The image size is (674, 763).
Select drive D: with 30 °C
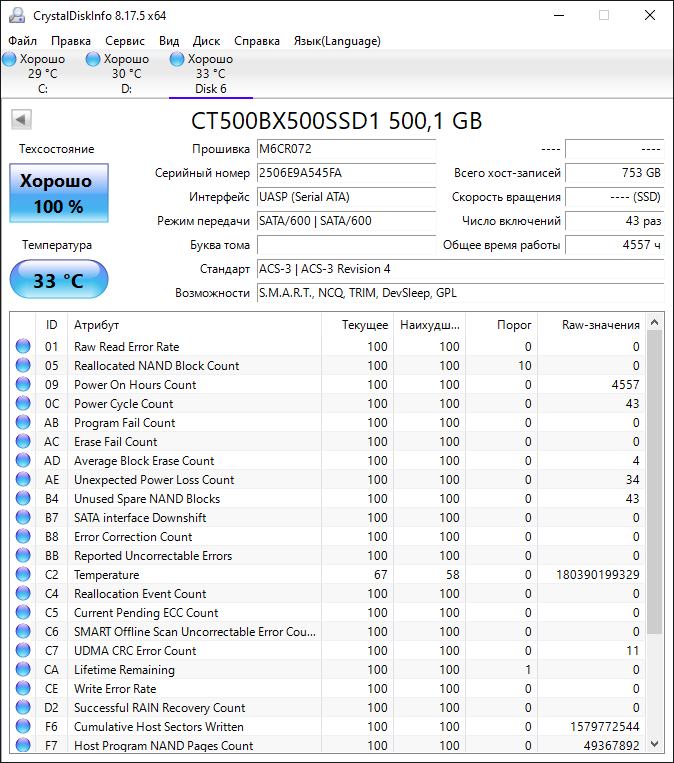click(x=127, y=73)
